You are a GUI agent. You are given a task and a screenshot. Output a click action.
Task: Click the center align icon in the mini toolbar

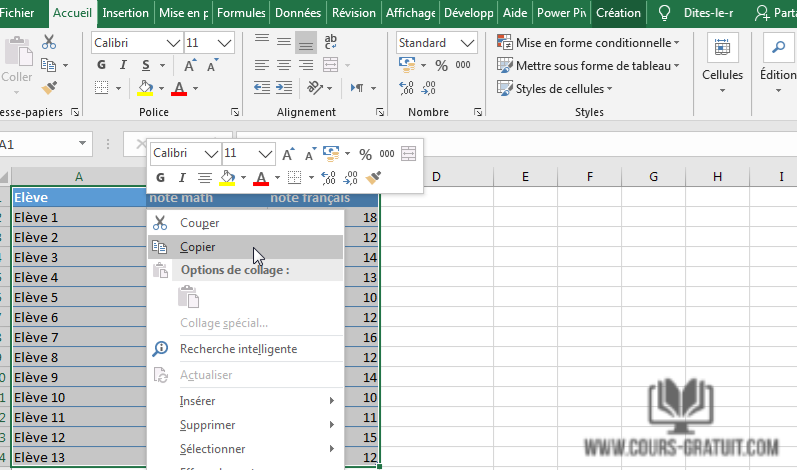click(204, 178)
